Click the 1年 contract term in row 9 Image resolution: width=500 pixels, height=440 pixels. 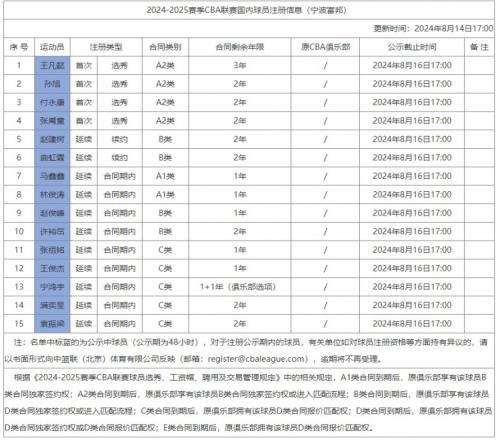pos(240,213)
